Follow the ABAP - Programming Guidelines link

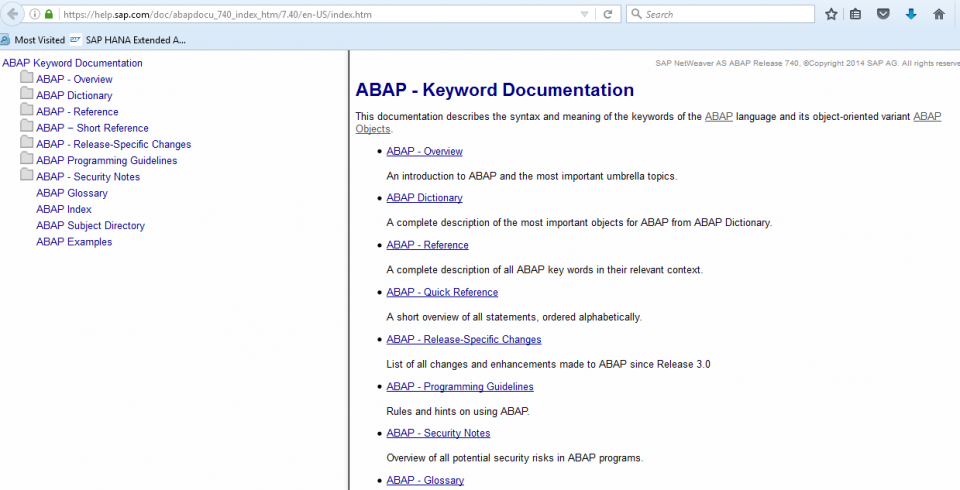[x=460, y=386]
